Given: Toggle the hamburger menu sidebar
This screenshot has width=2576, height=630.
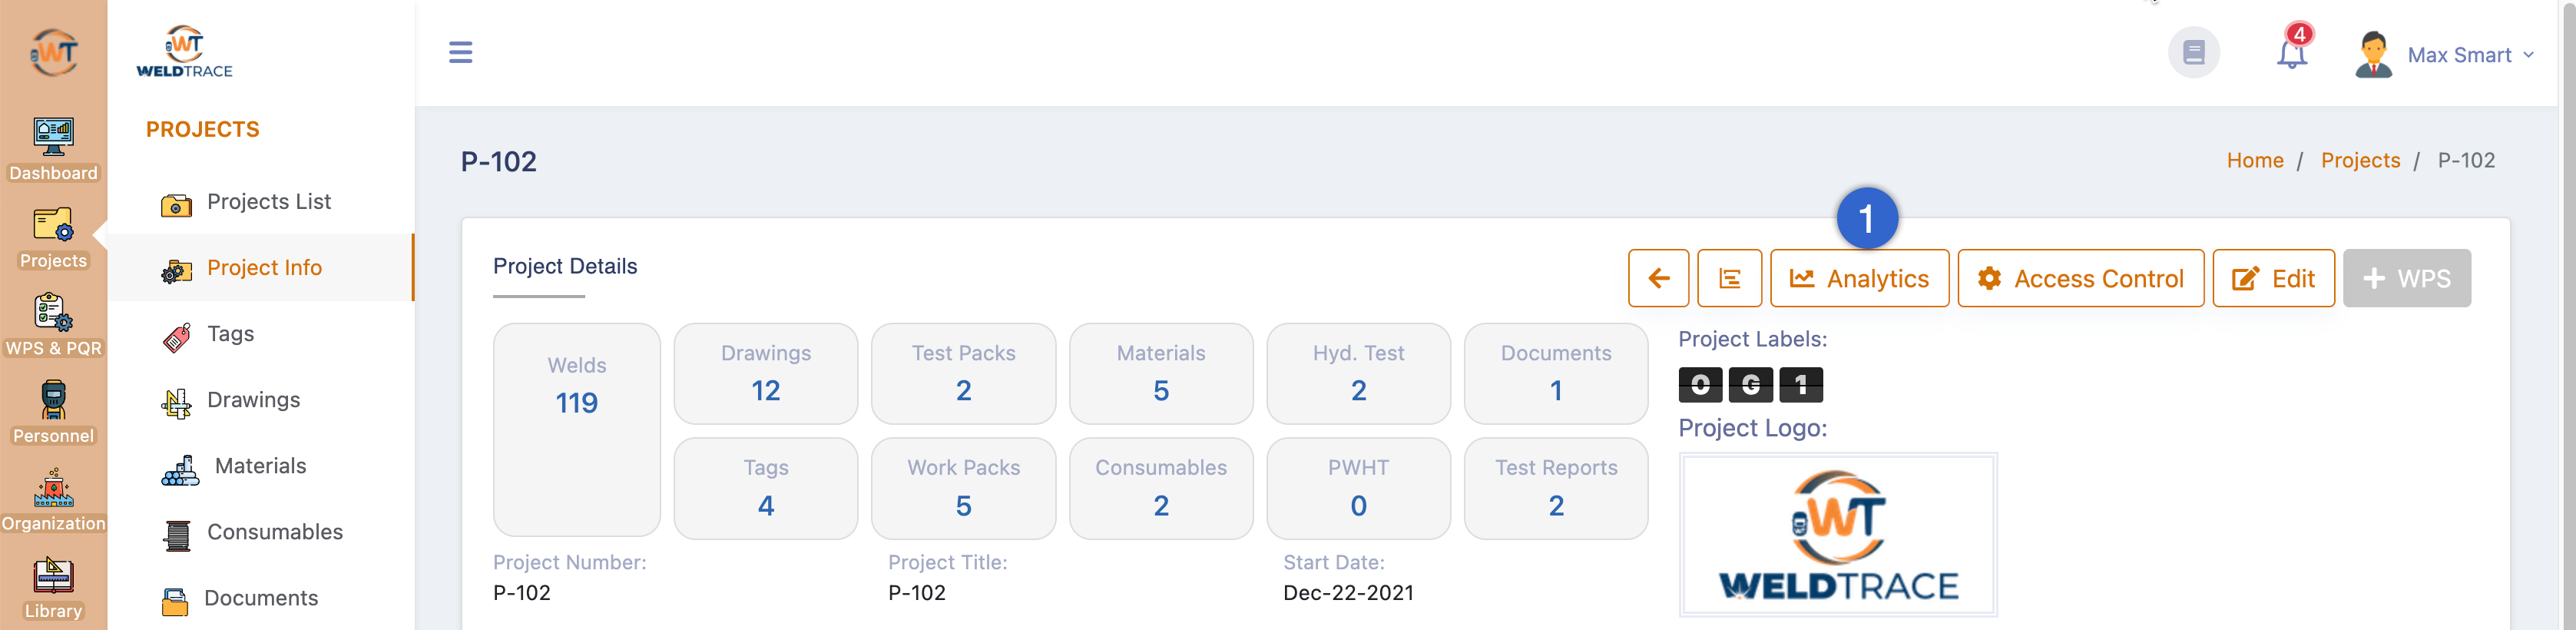Looking at the screenshot, I should 460,52.
